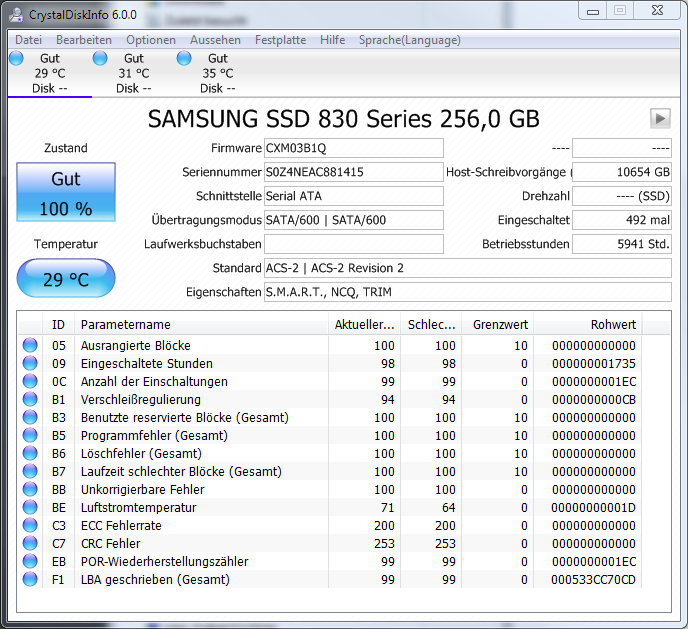The width and height of the screenshot is (688, 629).
Task: Click status icon for ECC Fehlerrate row
Action: 30,525
